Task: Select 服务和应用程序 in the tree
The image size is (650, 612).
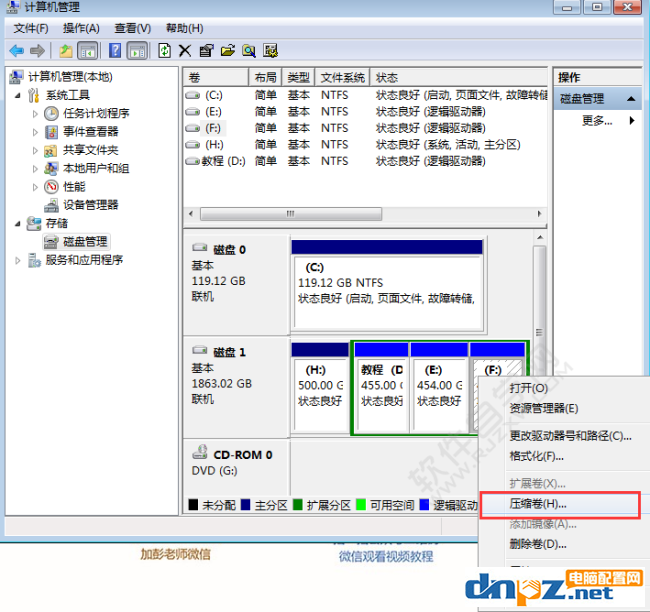Action: pyautogui.click(x=84, y=260)
